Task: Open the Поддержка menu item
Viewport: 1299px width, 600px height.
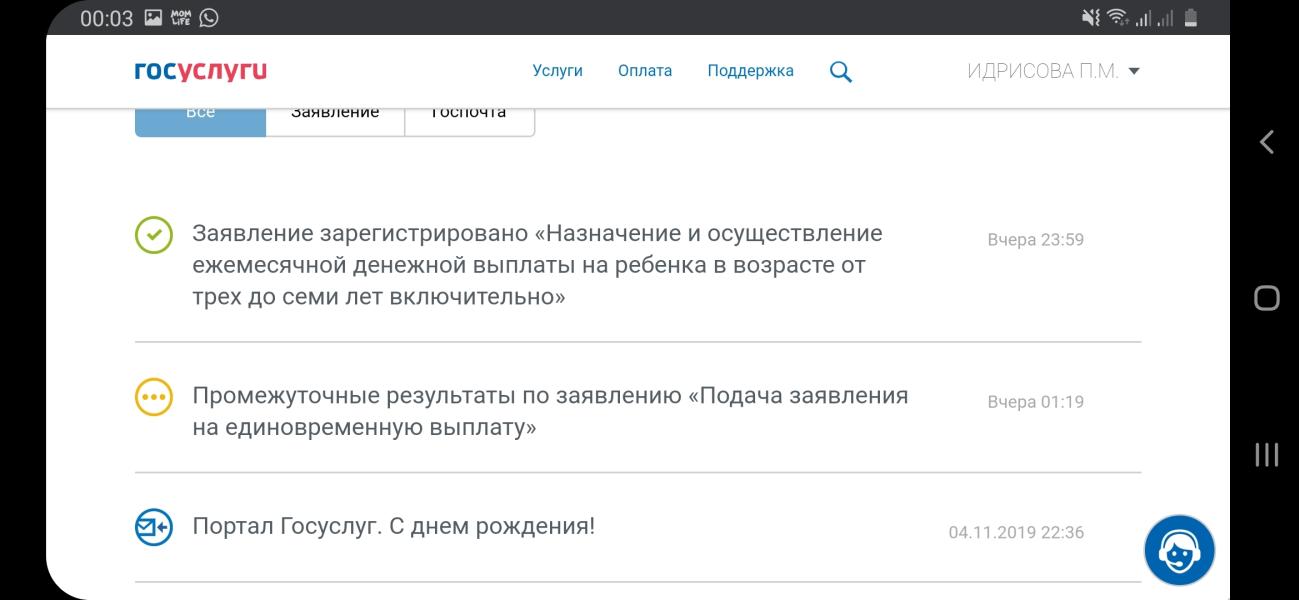Action: (x=750, y=71)
